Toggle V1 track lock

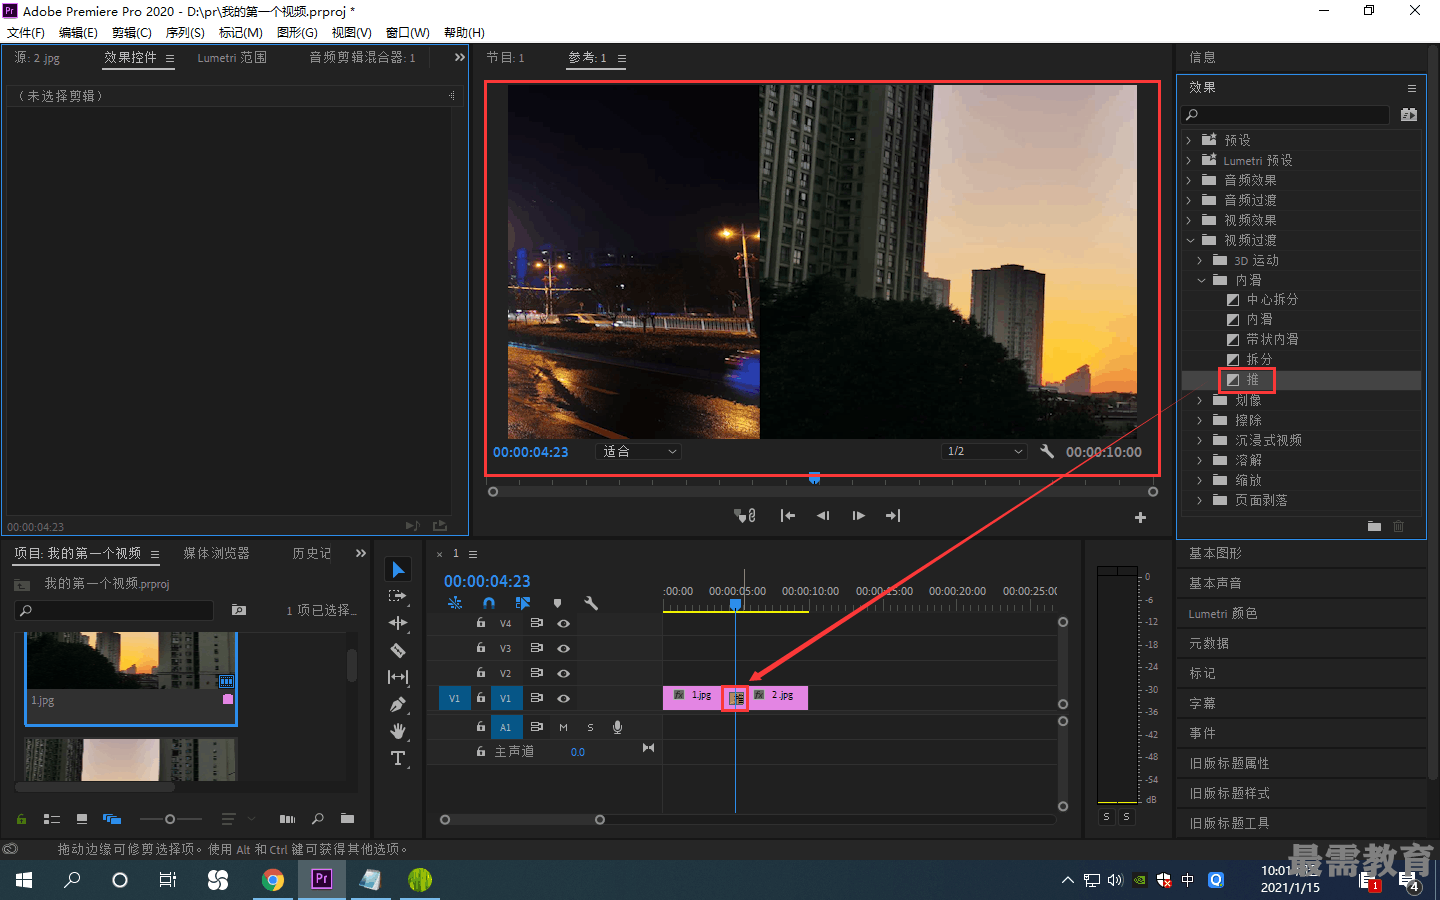pos(481,698)
